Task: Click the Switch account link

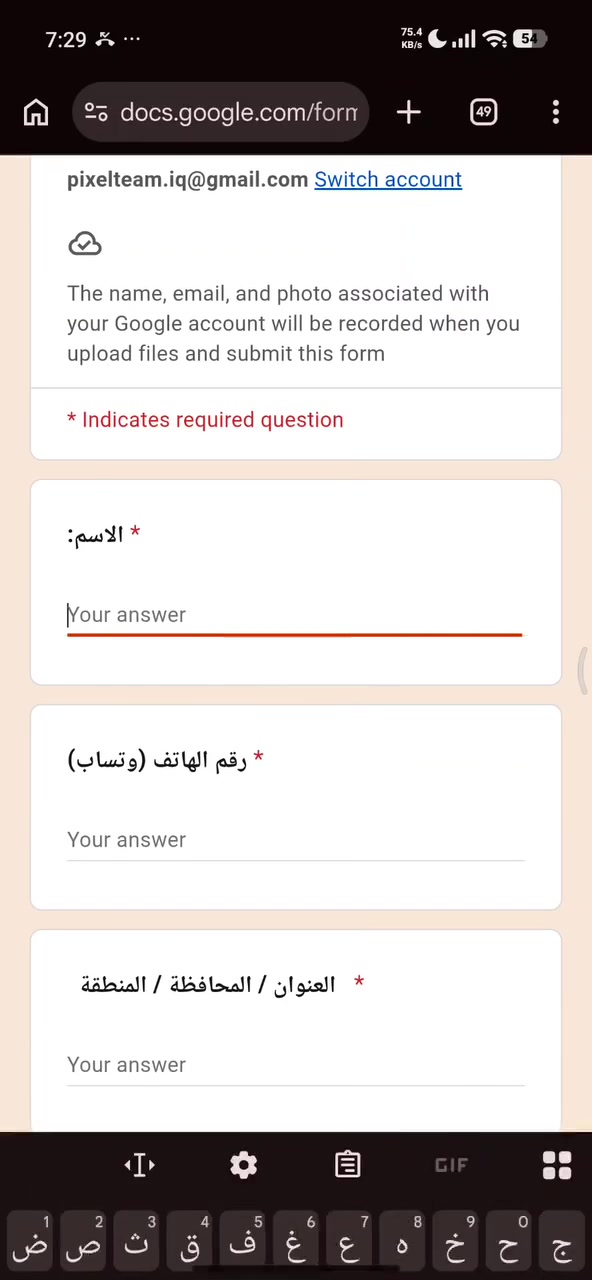Action: point(388,179)
